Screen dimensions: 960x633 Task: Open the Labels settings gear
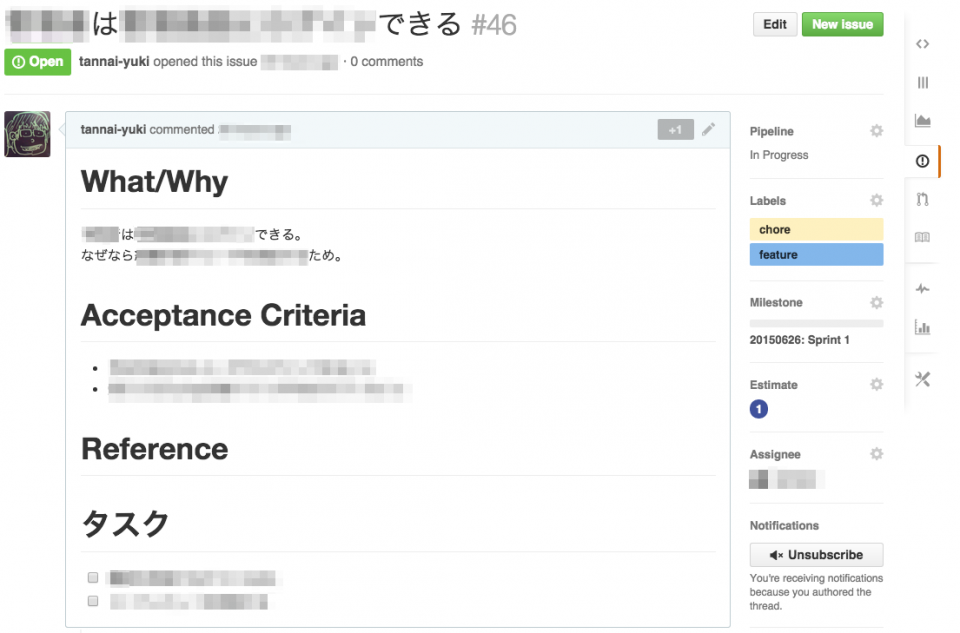(x=876, y=200)
